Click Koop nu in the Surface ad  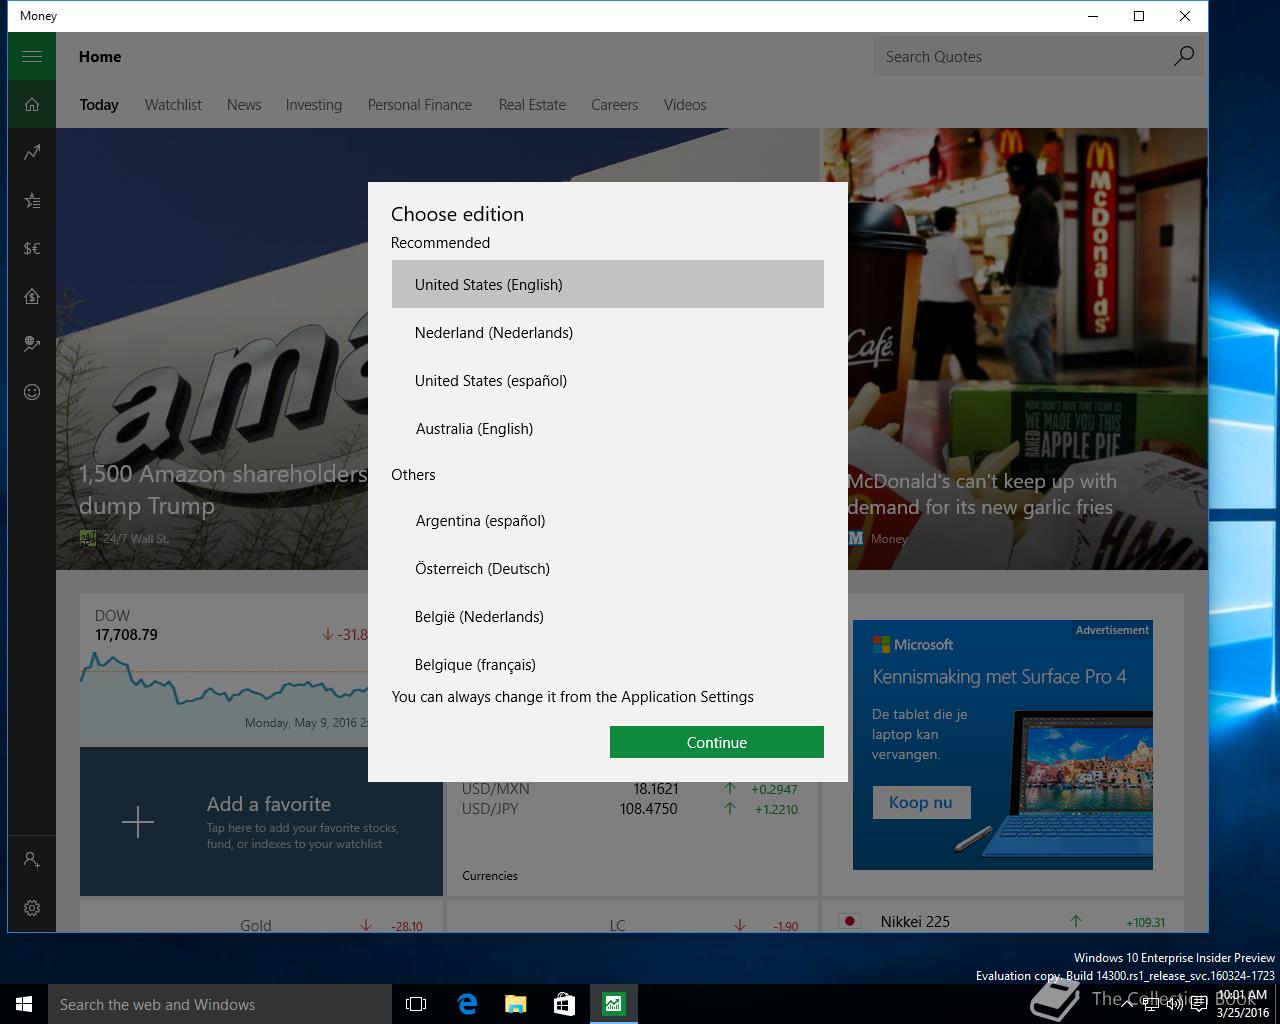coord(920,802)
